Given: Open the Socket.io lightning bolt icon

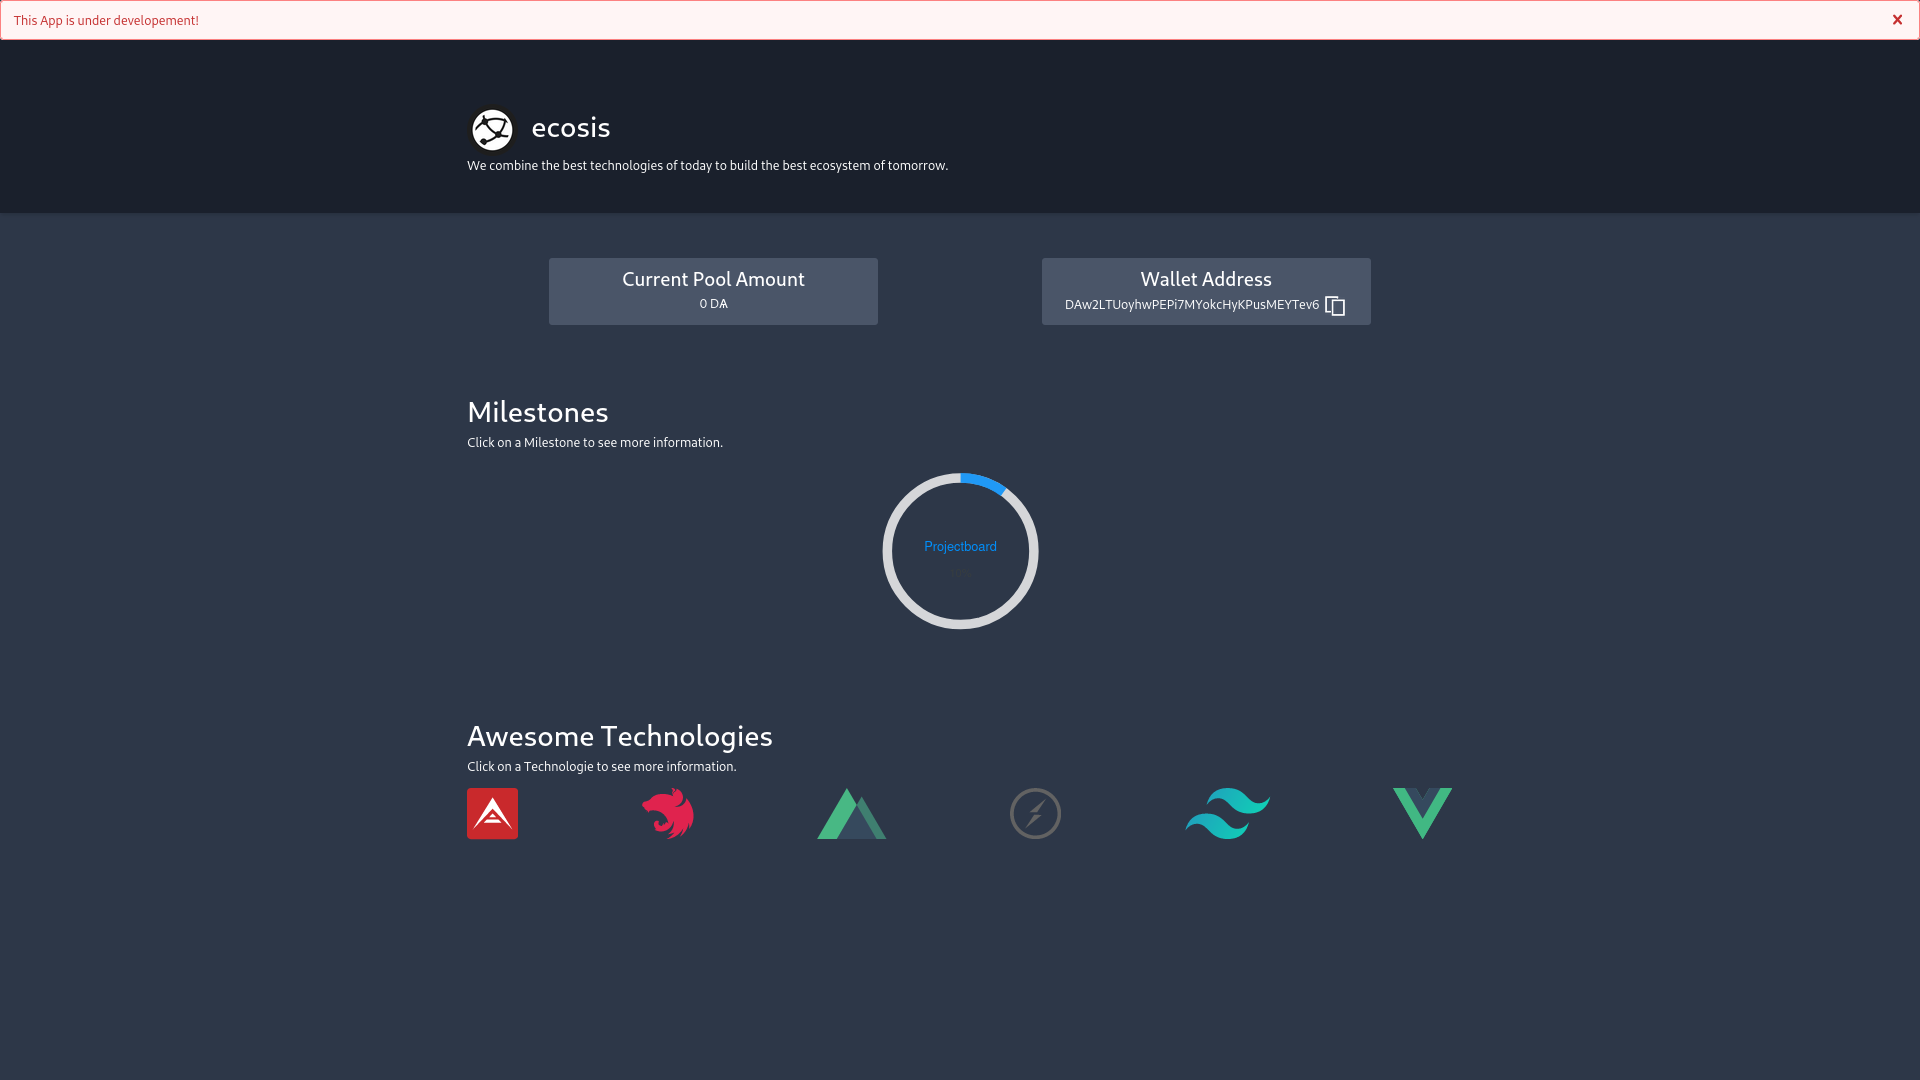Looking at the screenshot, I should (1035, 814).
